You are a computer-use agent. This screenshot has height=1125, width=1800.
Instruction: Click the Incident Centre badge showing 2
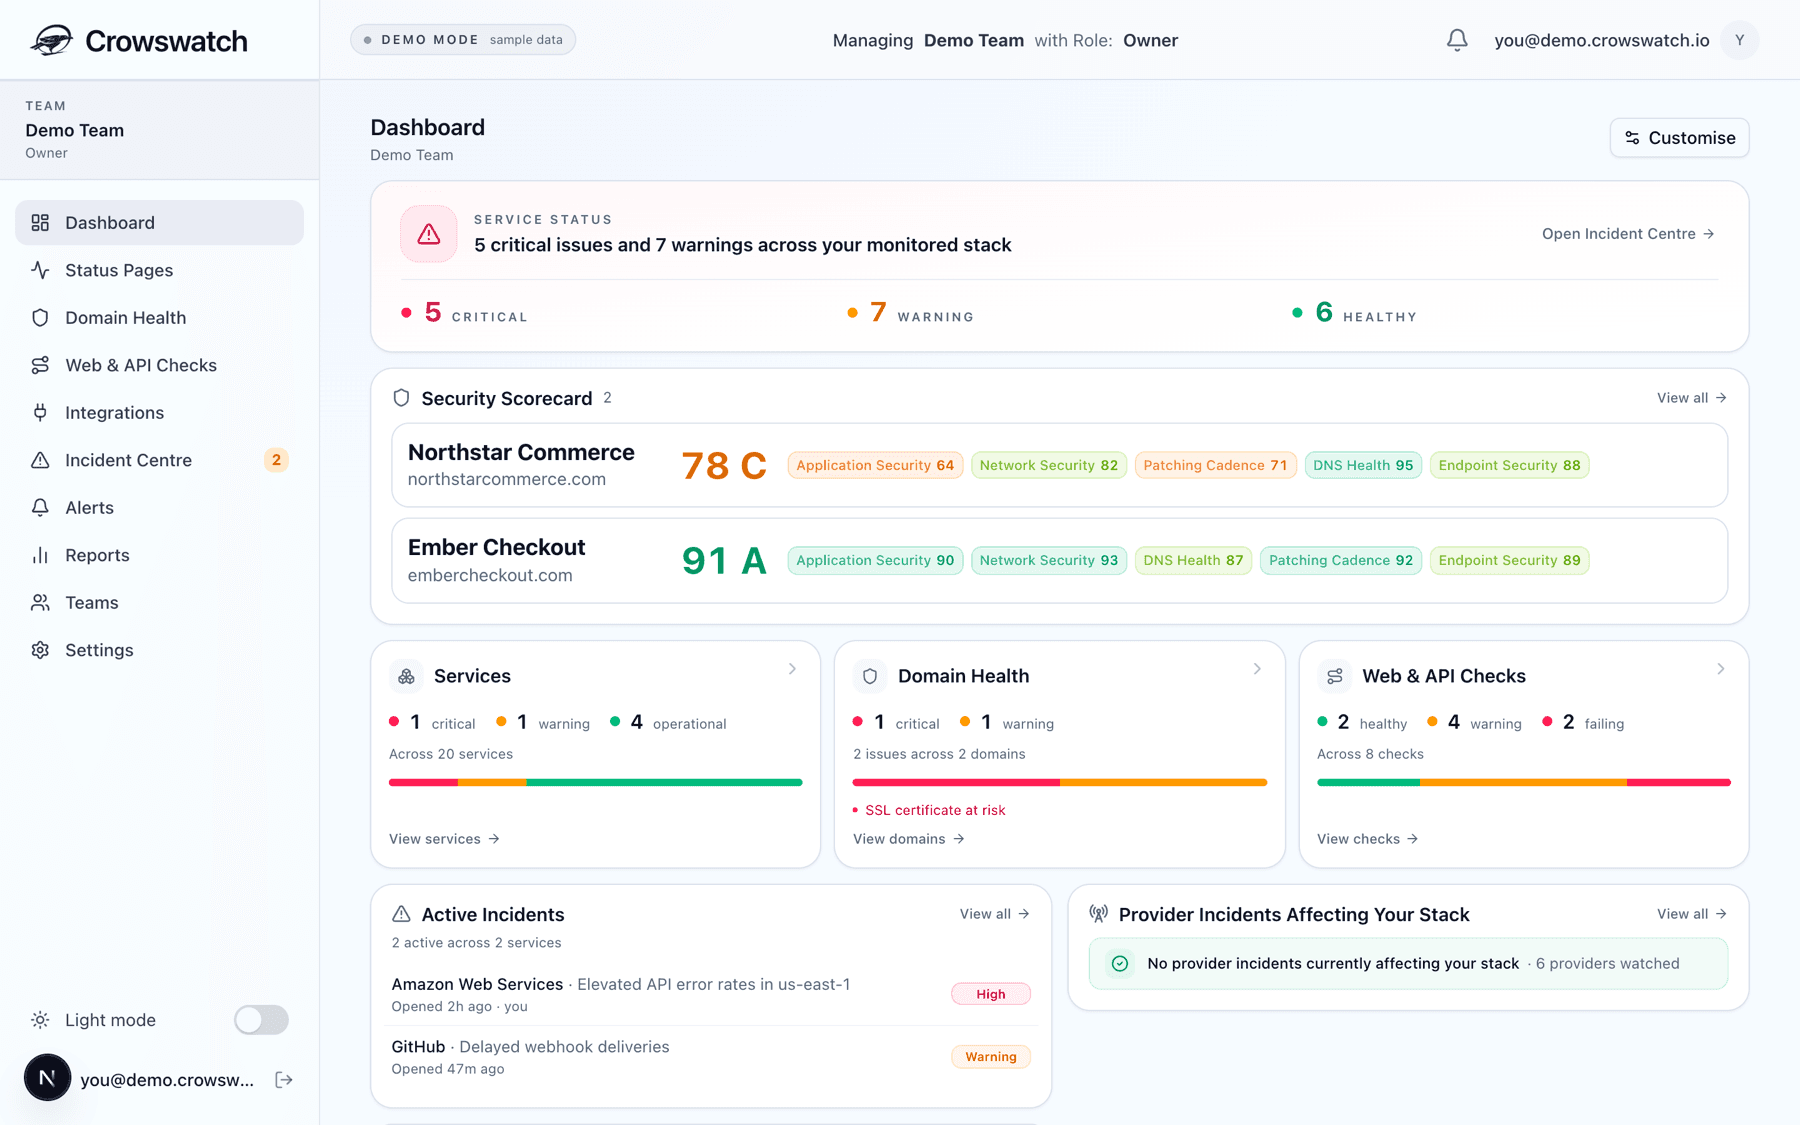coord(276,460)
